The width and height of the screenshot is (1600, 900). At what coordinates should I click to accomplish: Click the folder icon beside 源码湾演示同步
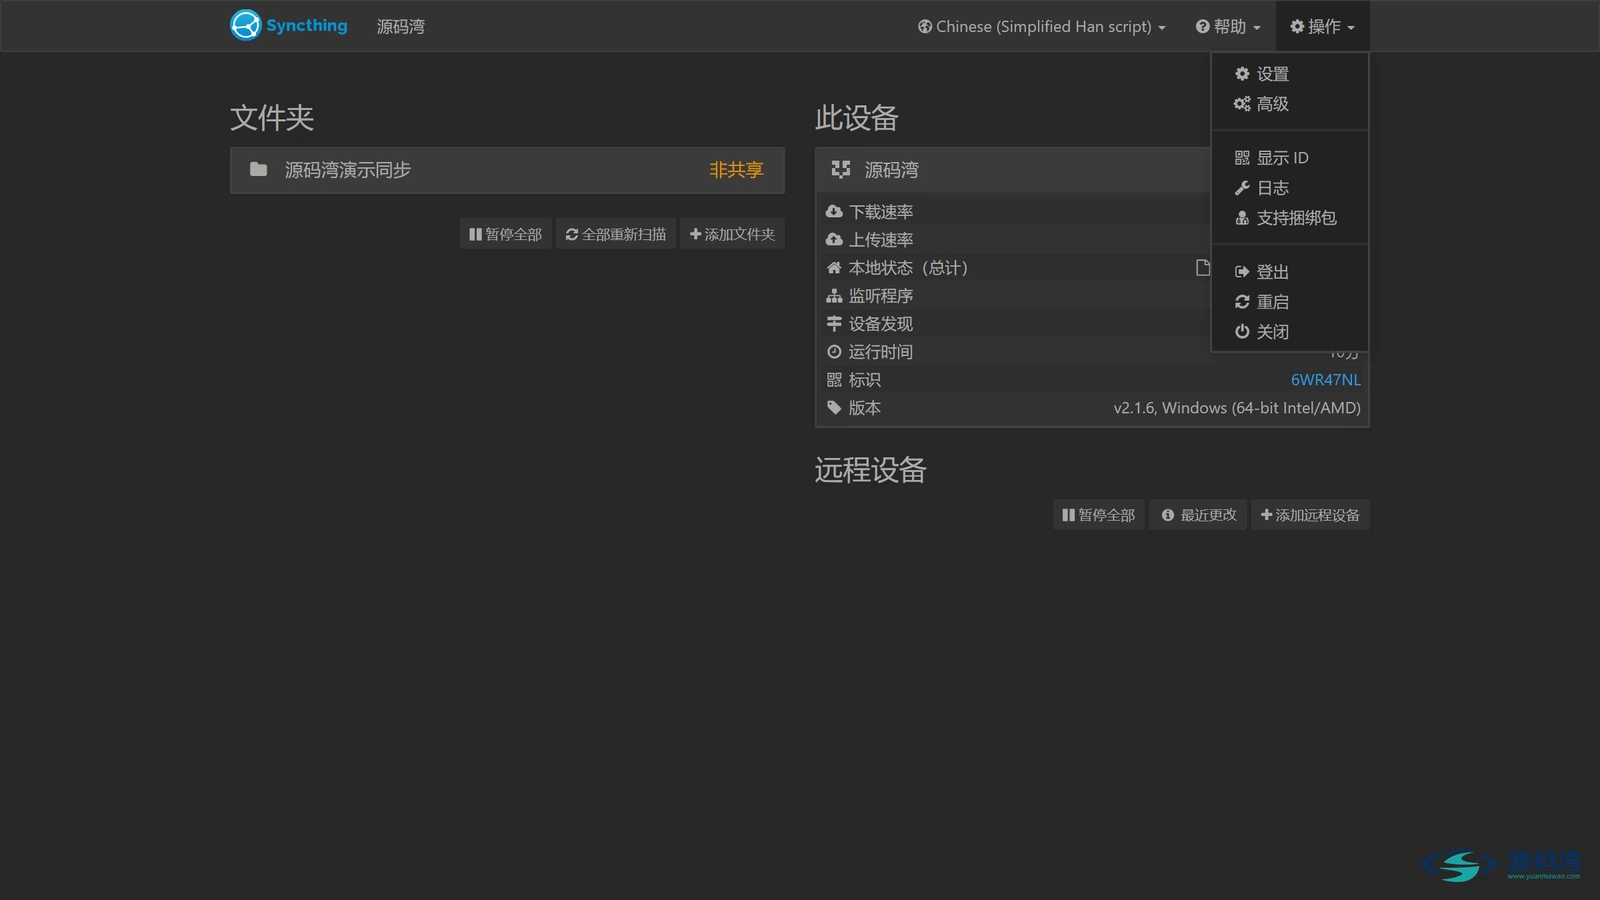click(258, 169)
